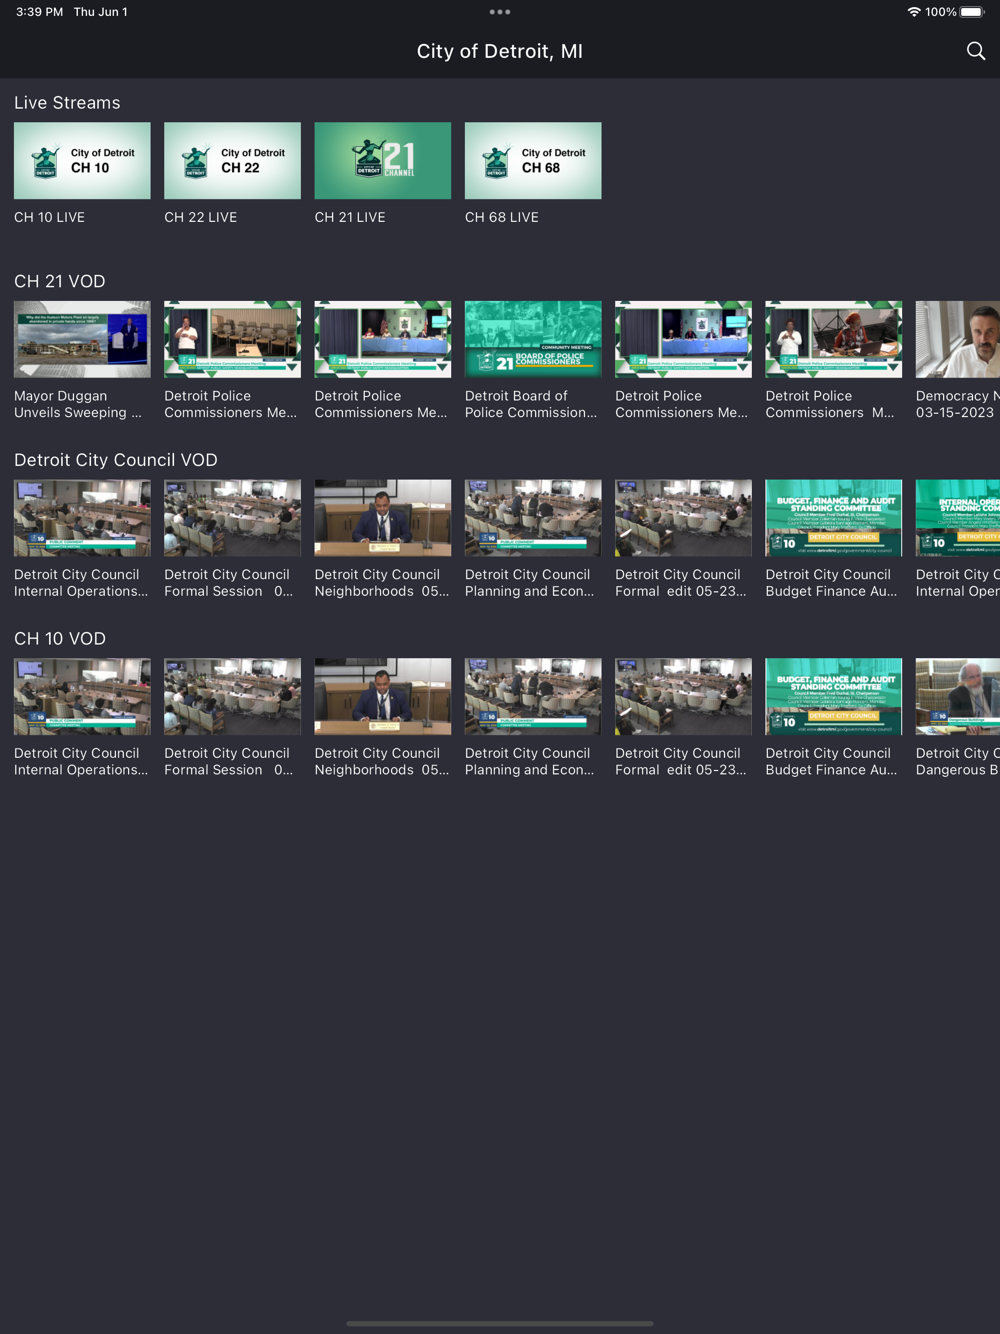This screenshot has height=1334, width=1000.
Task: Open Budget Finance Audit thumbnail in City Council VOD
Action: point(834,518)
